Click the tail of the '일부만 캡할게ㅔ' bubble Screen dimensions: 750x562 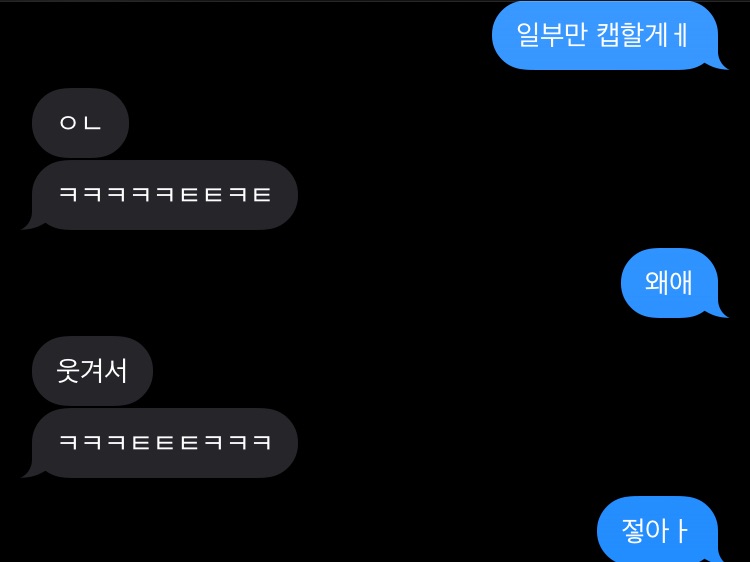click(x=720, y=65)
